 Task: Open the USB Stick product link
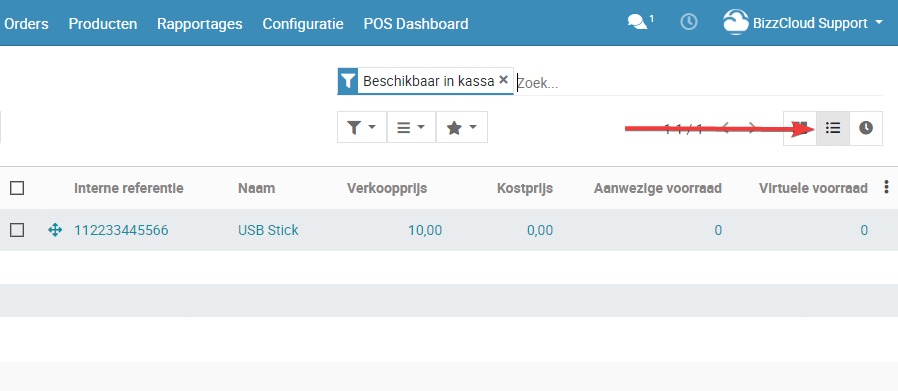[268, 230]
